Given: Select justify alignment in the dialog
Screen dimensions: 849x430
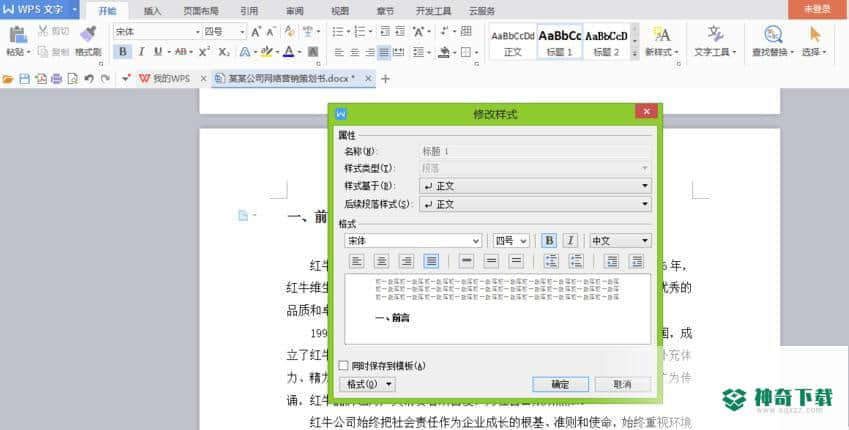Looking at the screenshot, I should pyautogui.click(x=431, y=262).
